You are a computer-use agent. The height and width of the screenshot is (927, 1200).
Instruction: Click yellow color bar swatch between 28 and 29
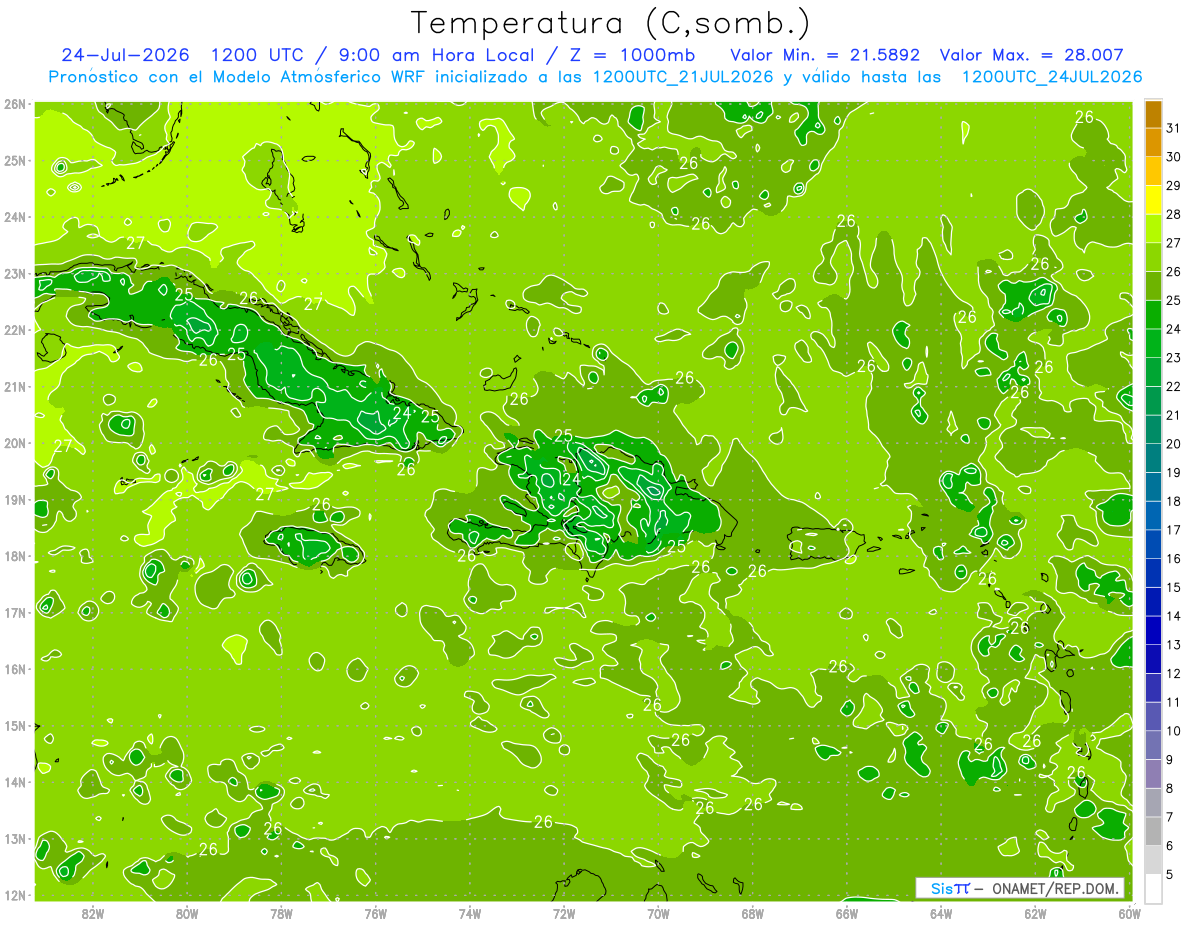(1153, 201)
